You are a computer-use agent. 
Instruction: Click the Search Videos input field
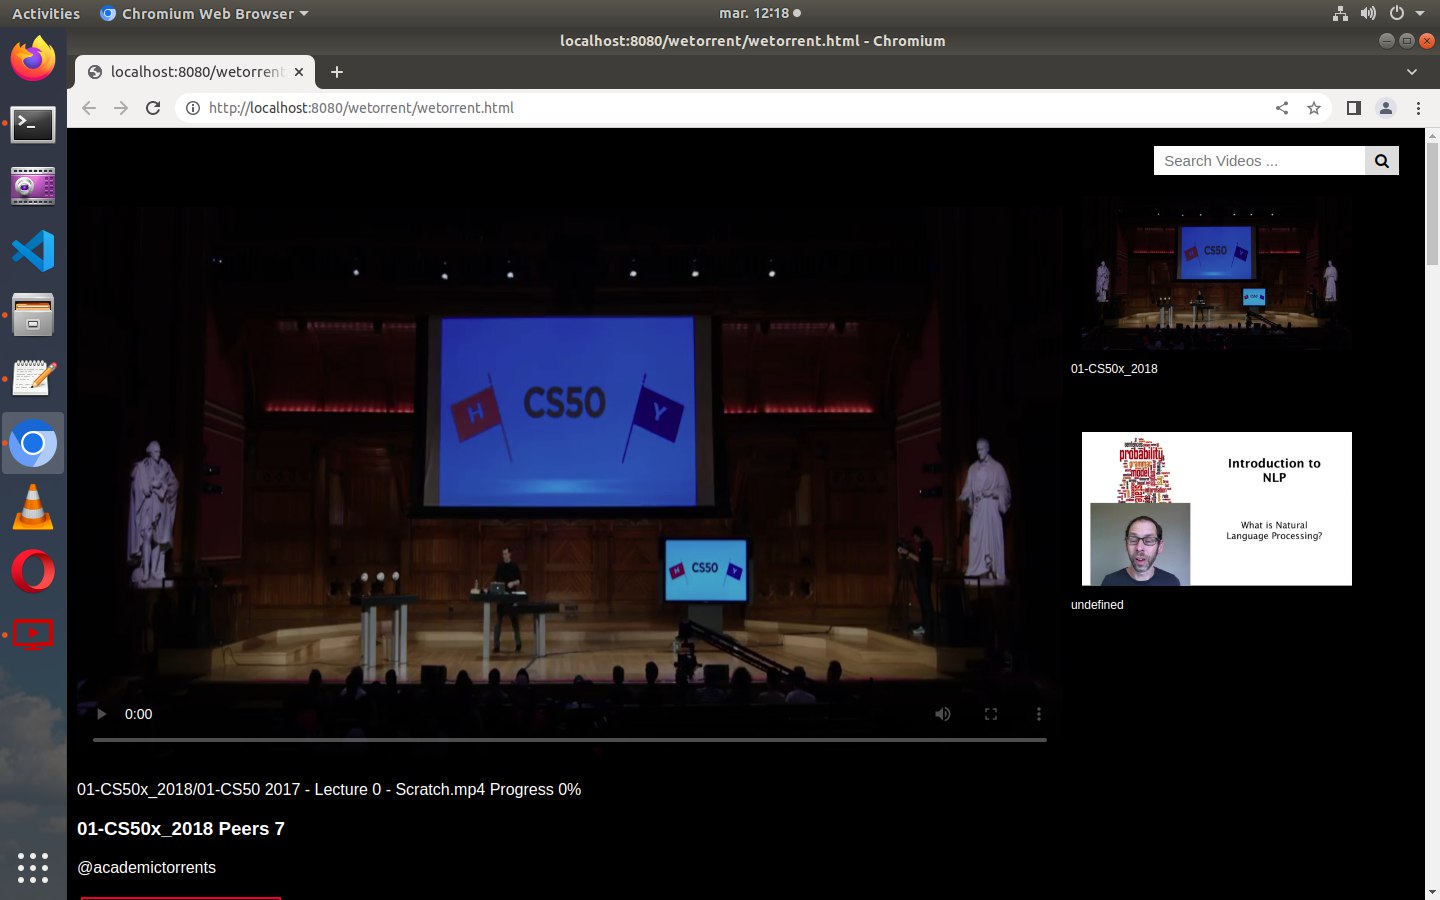pyautogui.click(x=1259, y=161)
